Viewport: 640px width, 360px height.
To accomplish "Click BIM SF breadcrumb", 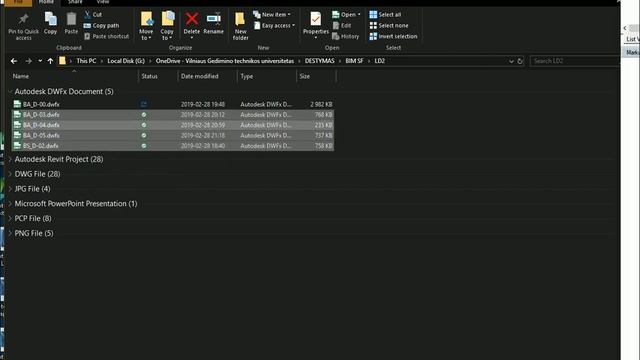I will point(354,61).
